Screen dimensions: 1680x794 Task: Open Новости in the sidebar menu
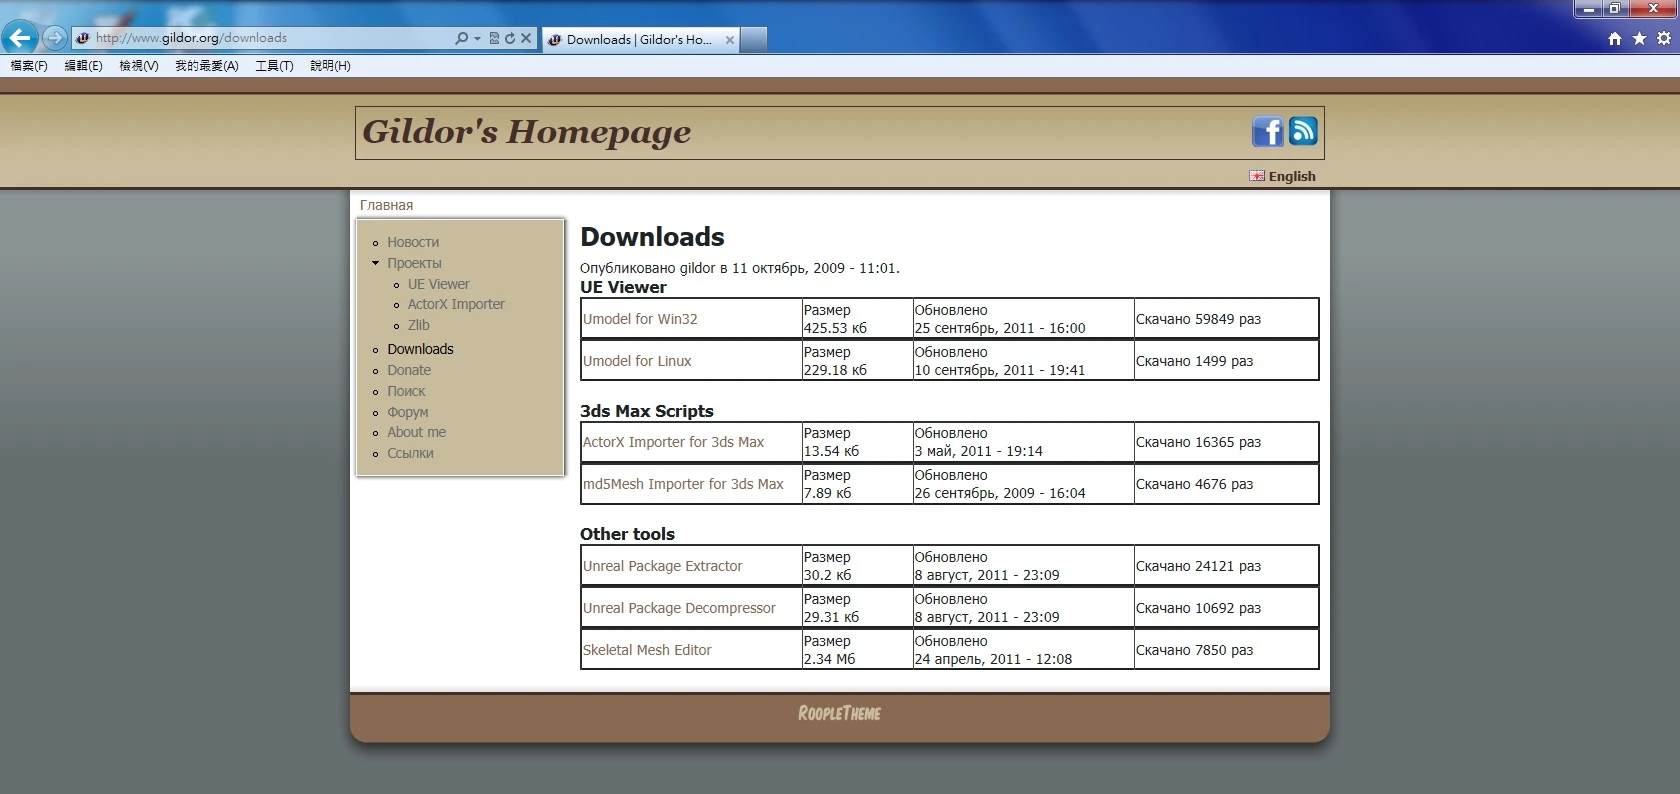pos(413,242)
